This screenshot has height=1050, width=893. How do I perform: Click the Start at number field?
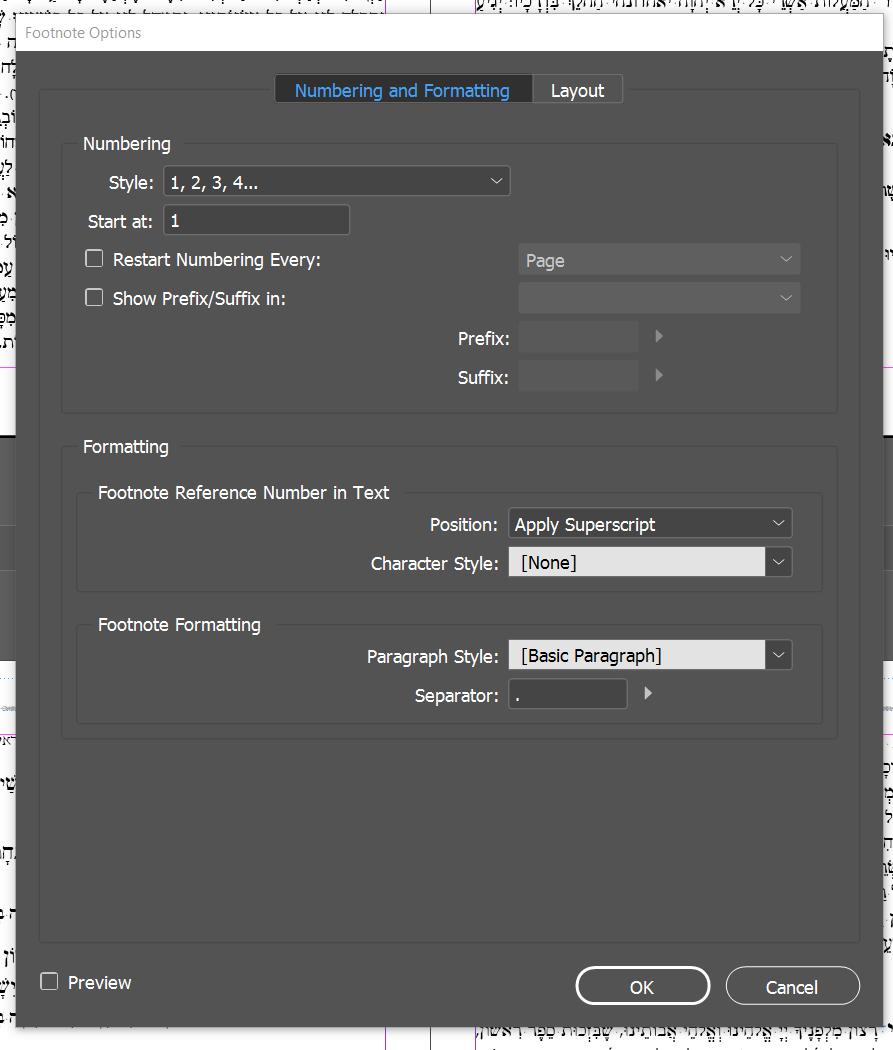click(256, 221)
